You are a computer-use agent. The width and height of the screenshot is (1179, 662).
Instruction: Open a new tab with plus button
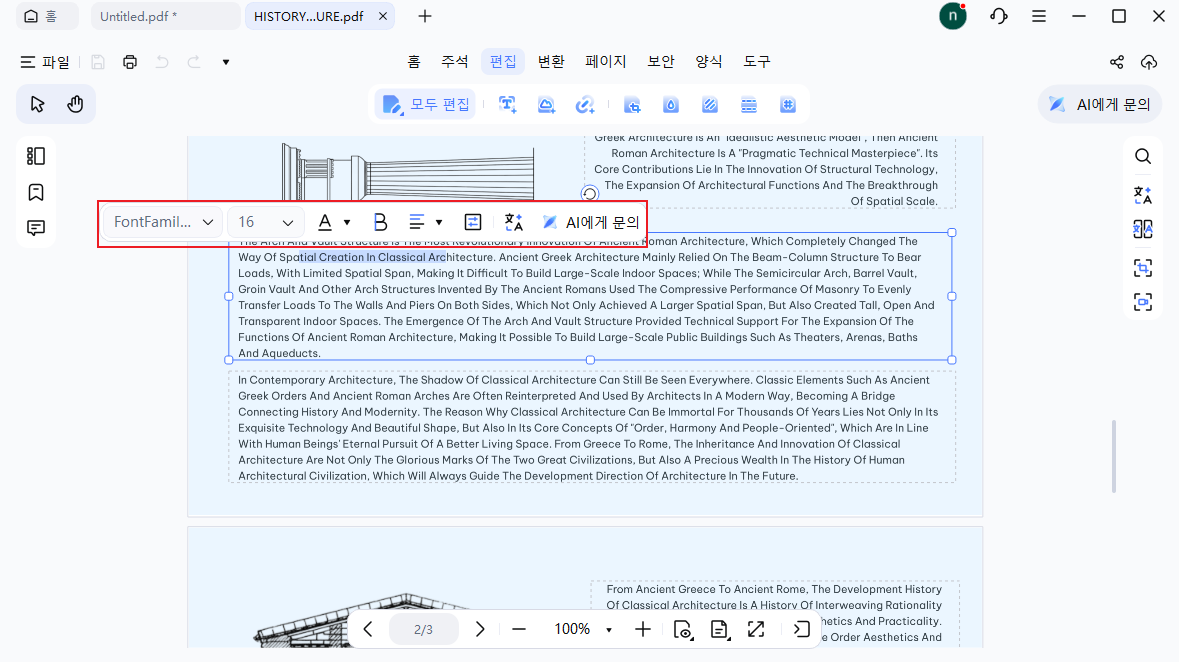click(425, 16)
